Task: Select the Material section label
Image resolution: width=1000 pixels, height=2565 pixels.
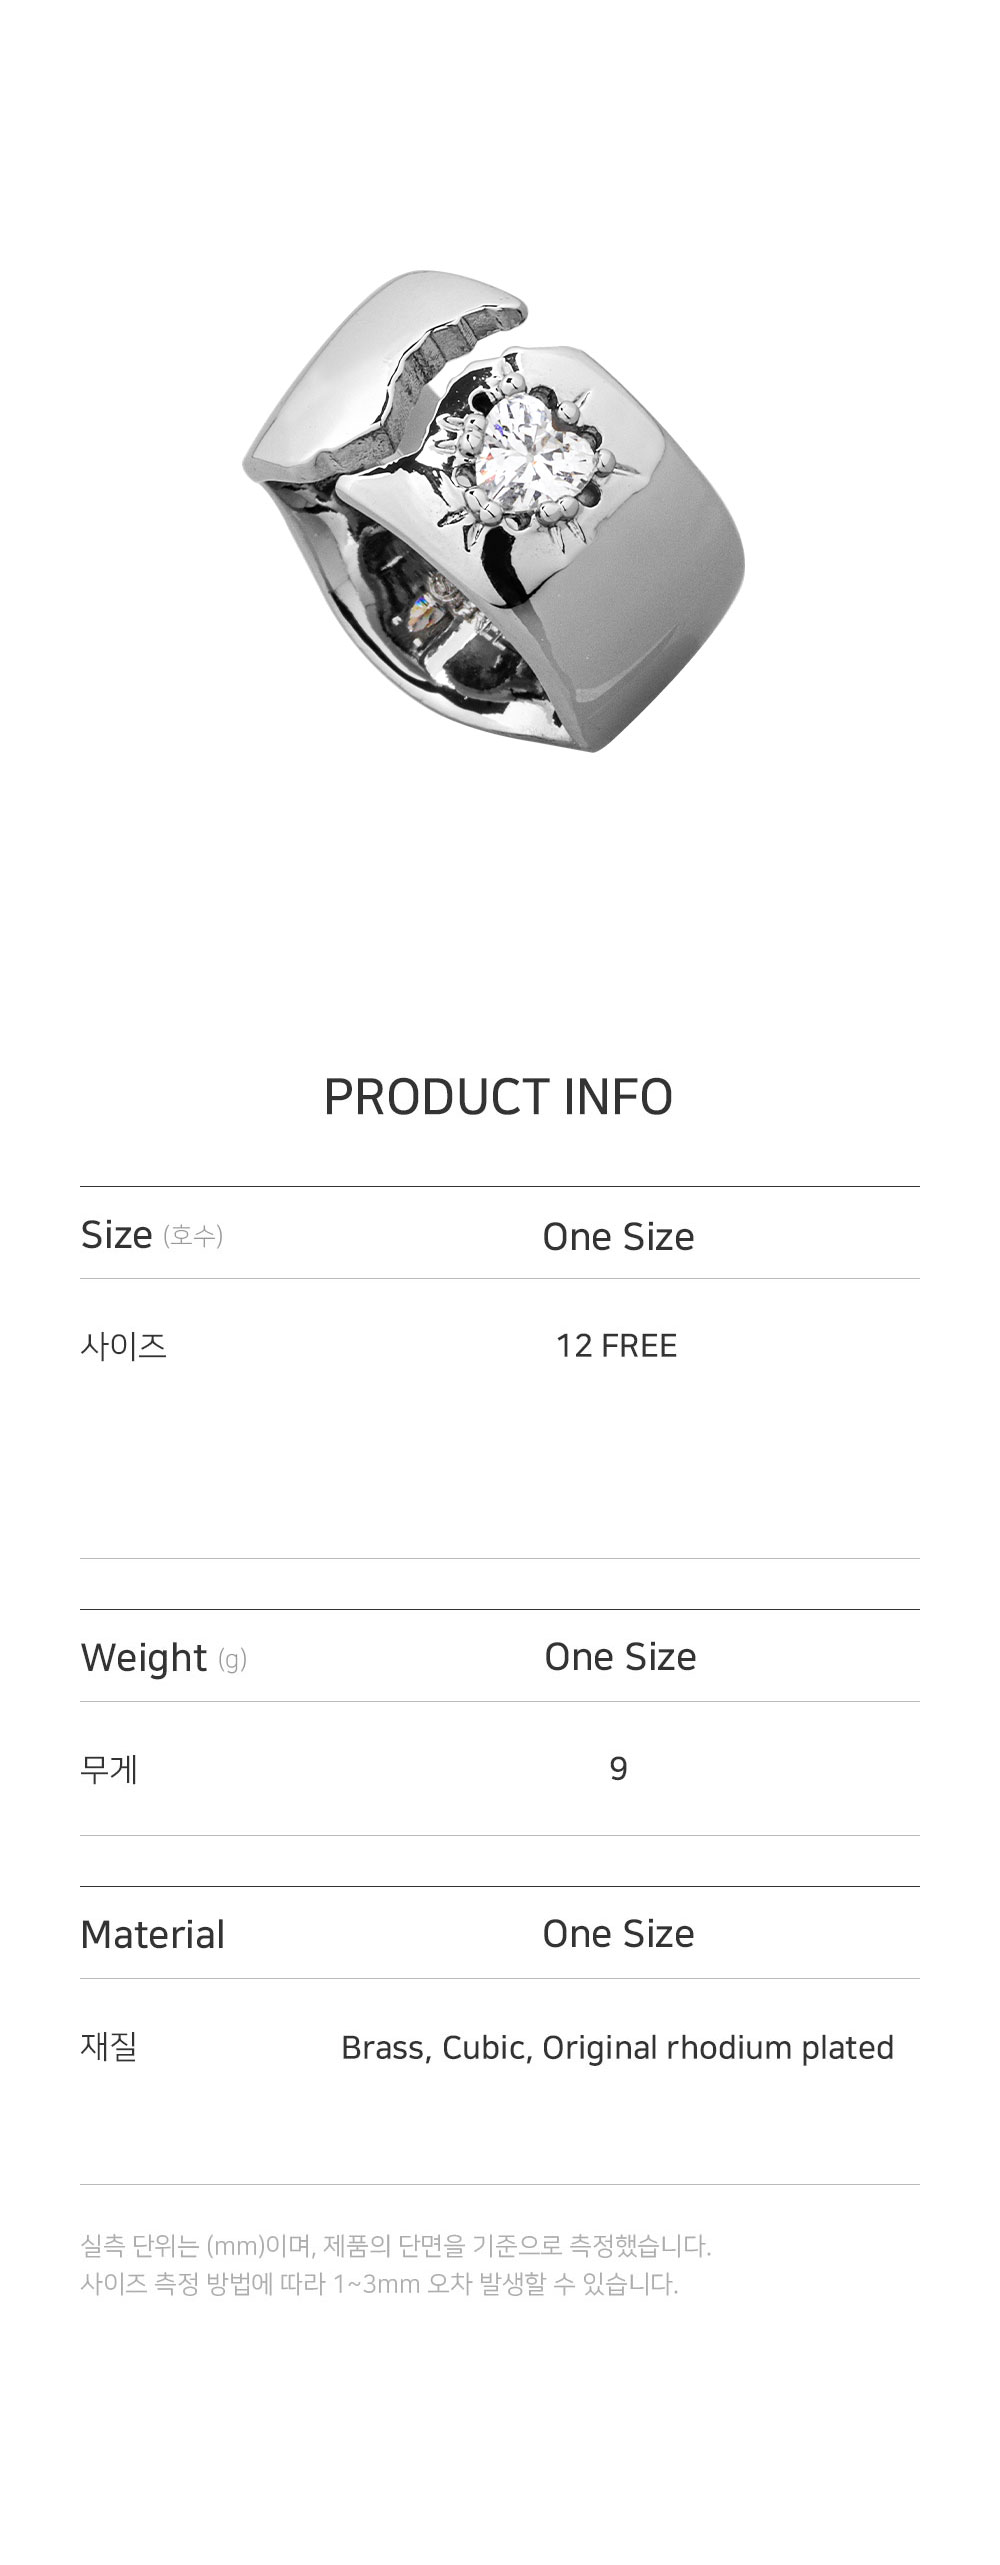Action: click(152, 1934)
